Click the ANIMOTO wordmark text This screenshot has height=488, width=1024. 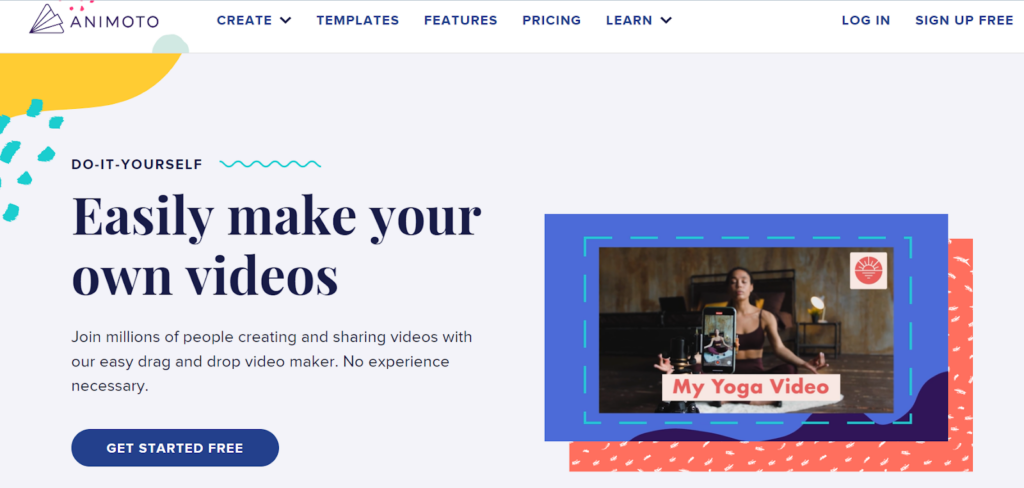114,22
